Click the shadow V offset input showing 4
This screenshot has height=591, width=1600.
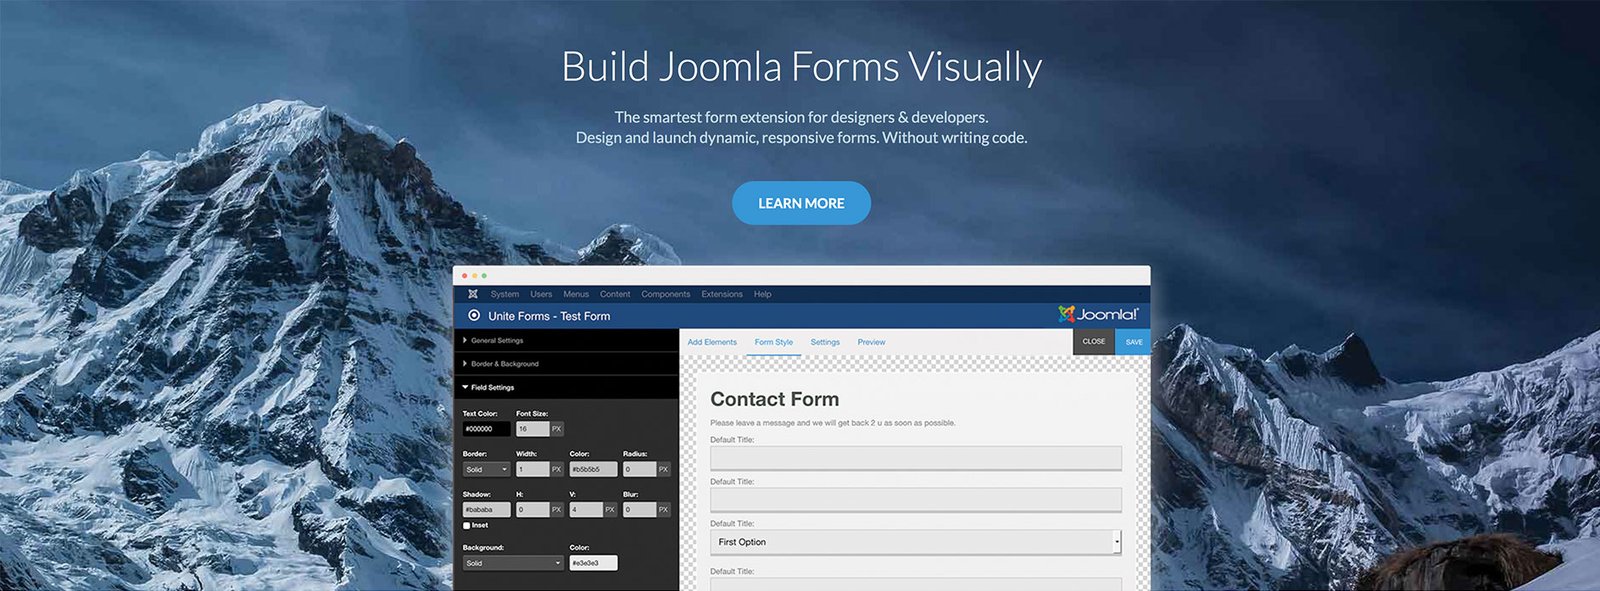(586, 510)
